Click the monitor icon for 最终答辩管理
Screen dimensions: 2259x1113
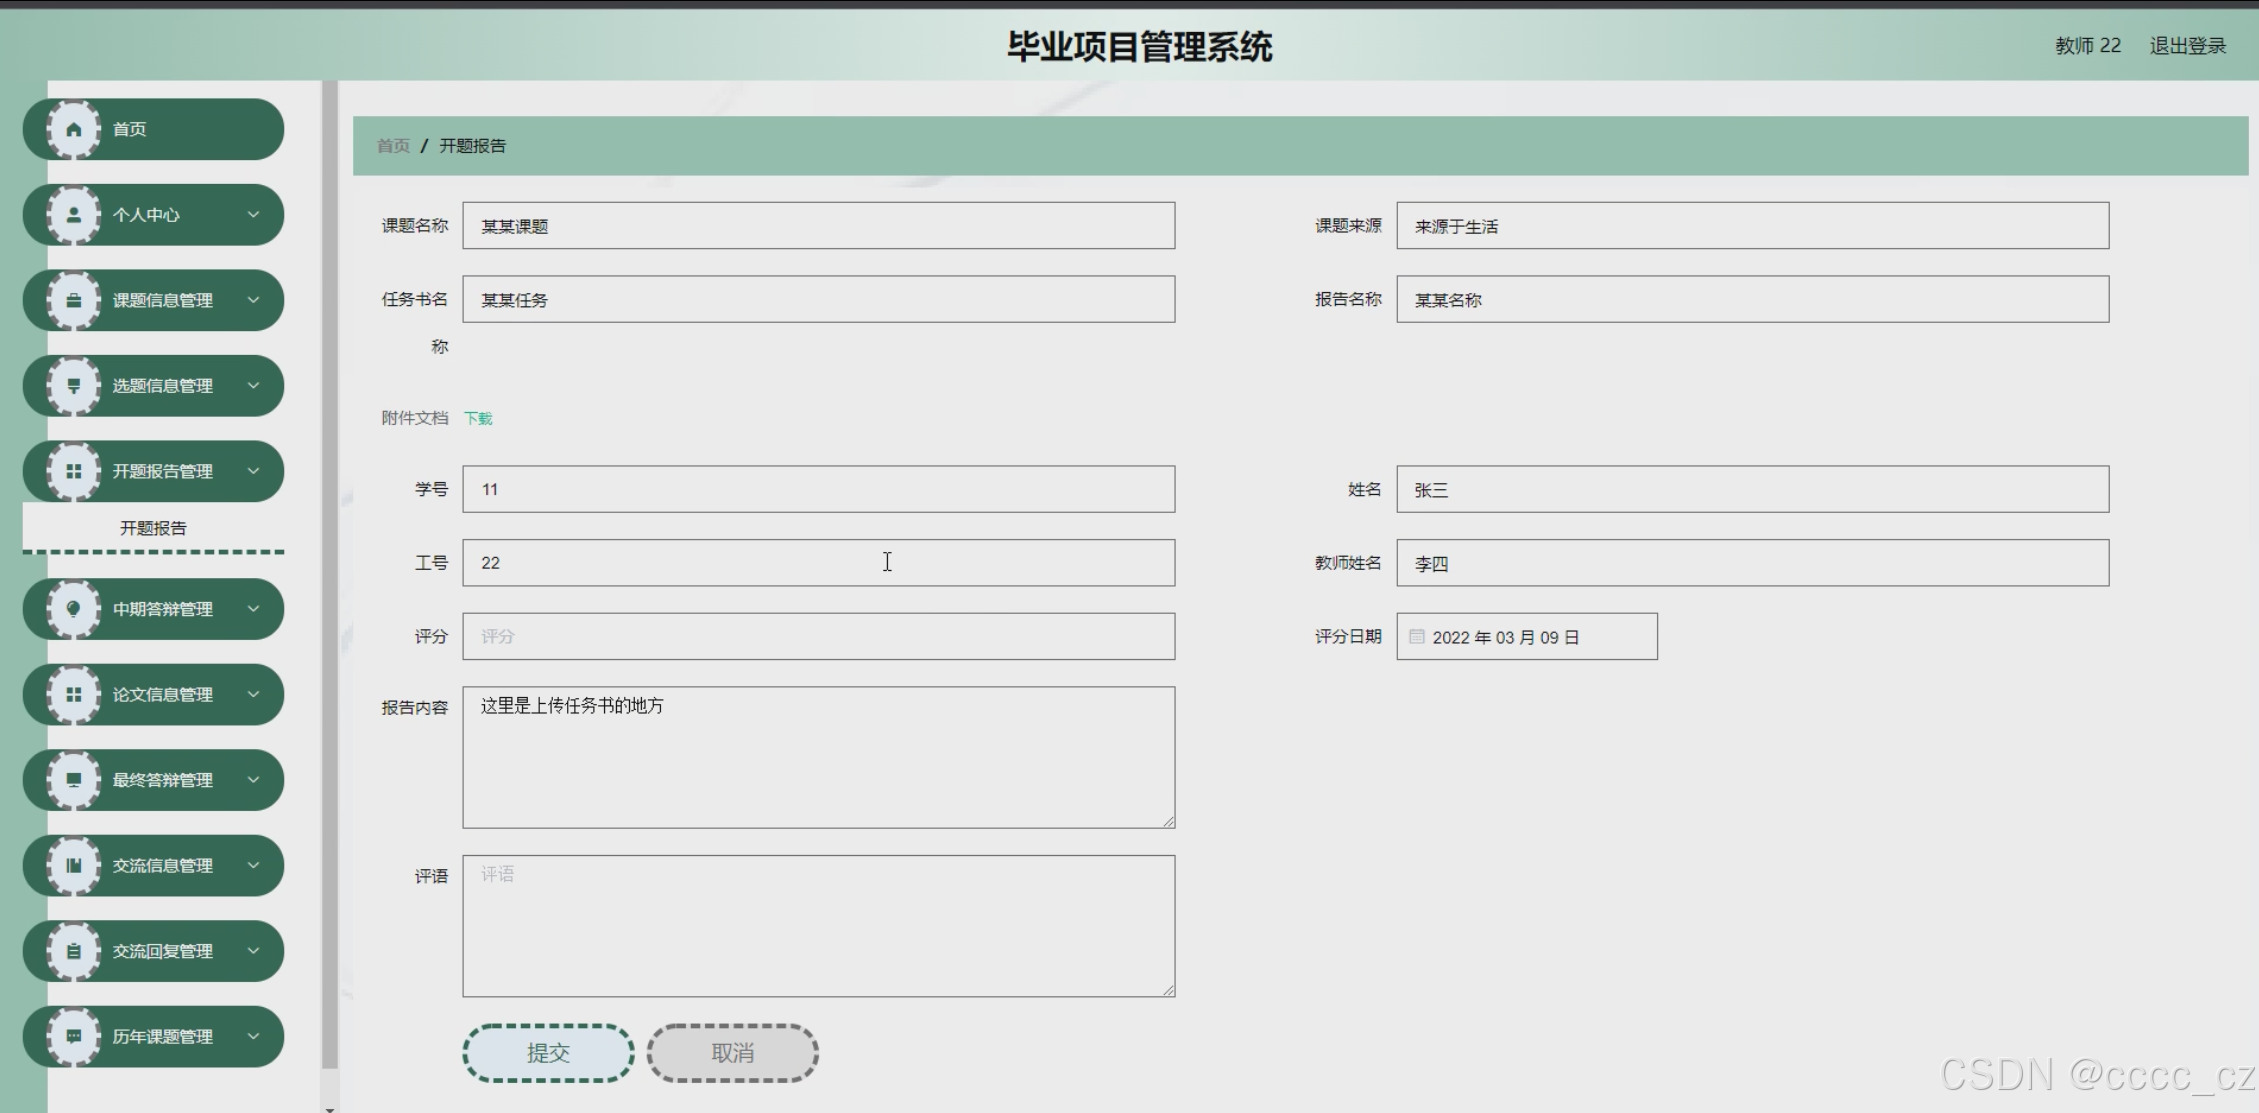tap(74, 780)
